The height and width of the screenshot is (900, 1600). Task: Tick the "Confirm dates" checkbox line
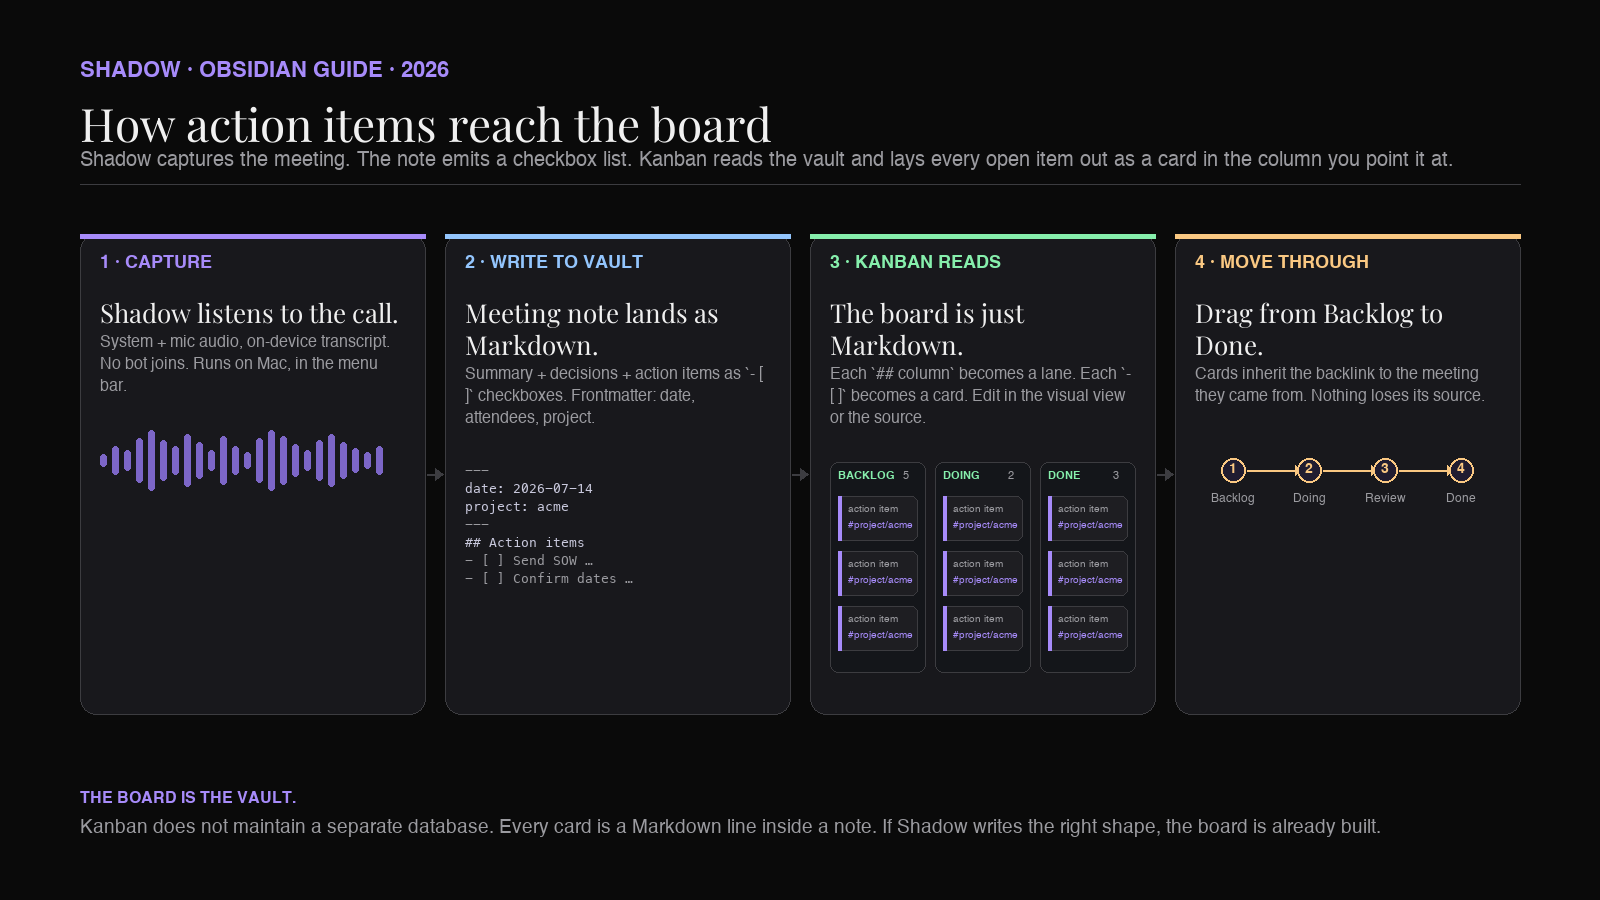pyautogui.click(x=549, y=579)
